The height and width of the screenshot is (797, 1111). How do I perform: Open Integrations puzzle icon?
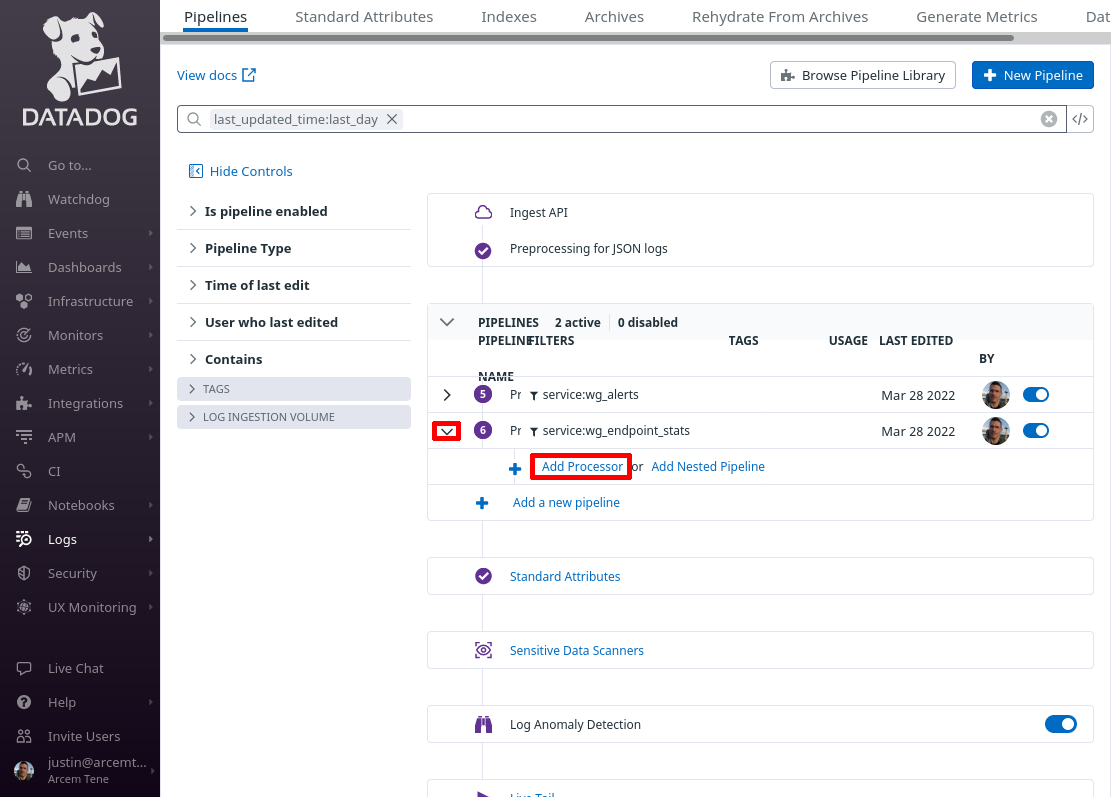pos(24,403)
